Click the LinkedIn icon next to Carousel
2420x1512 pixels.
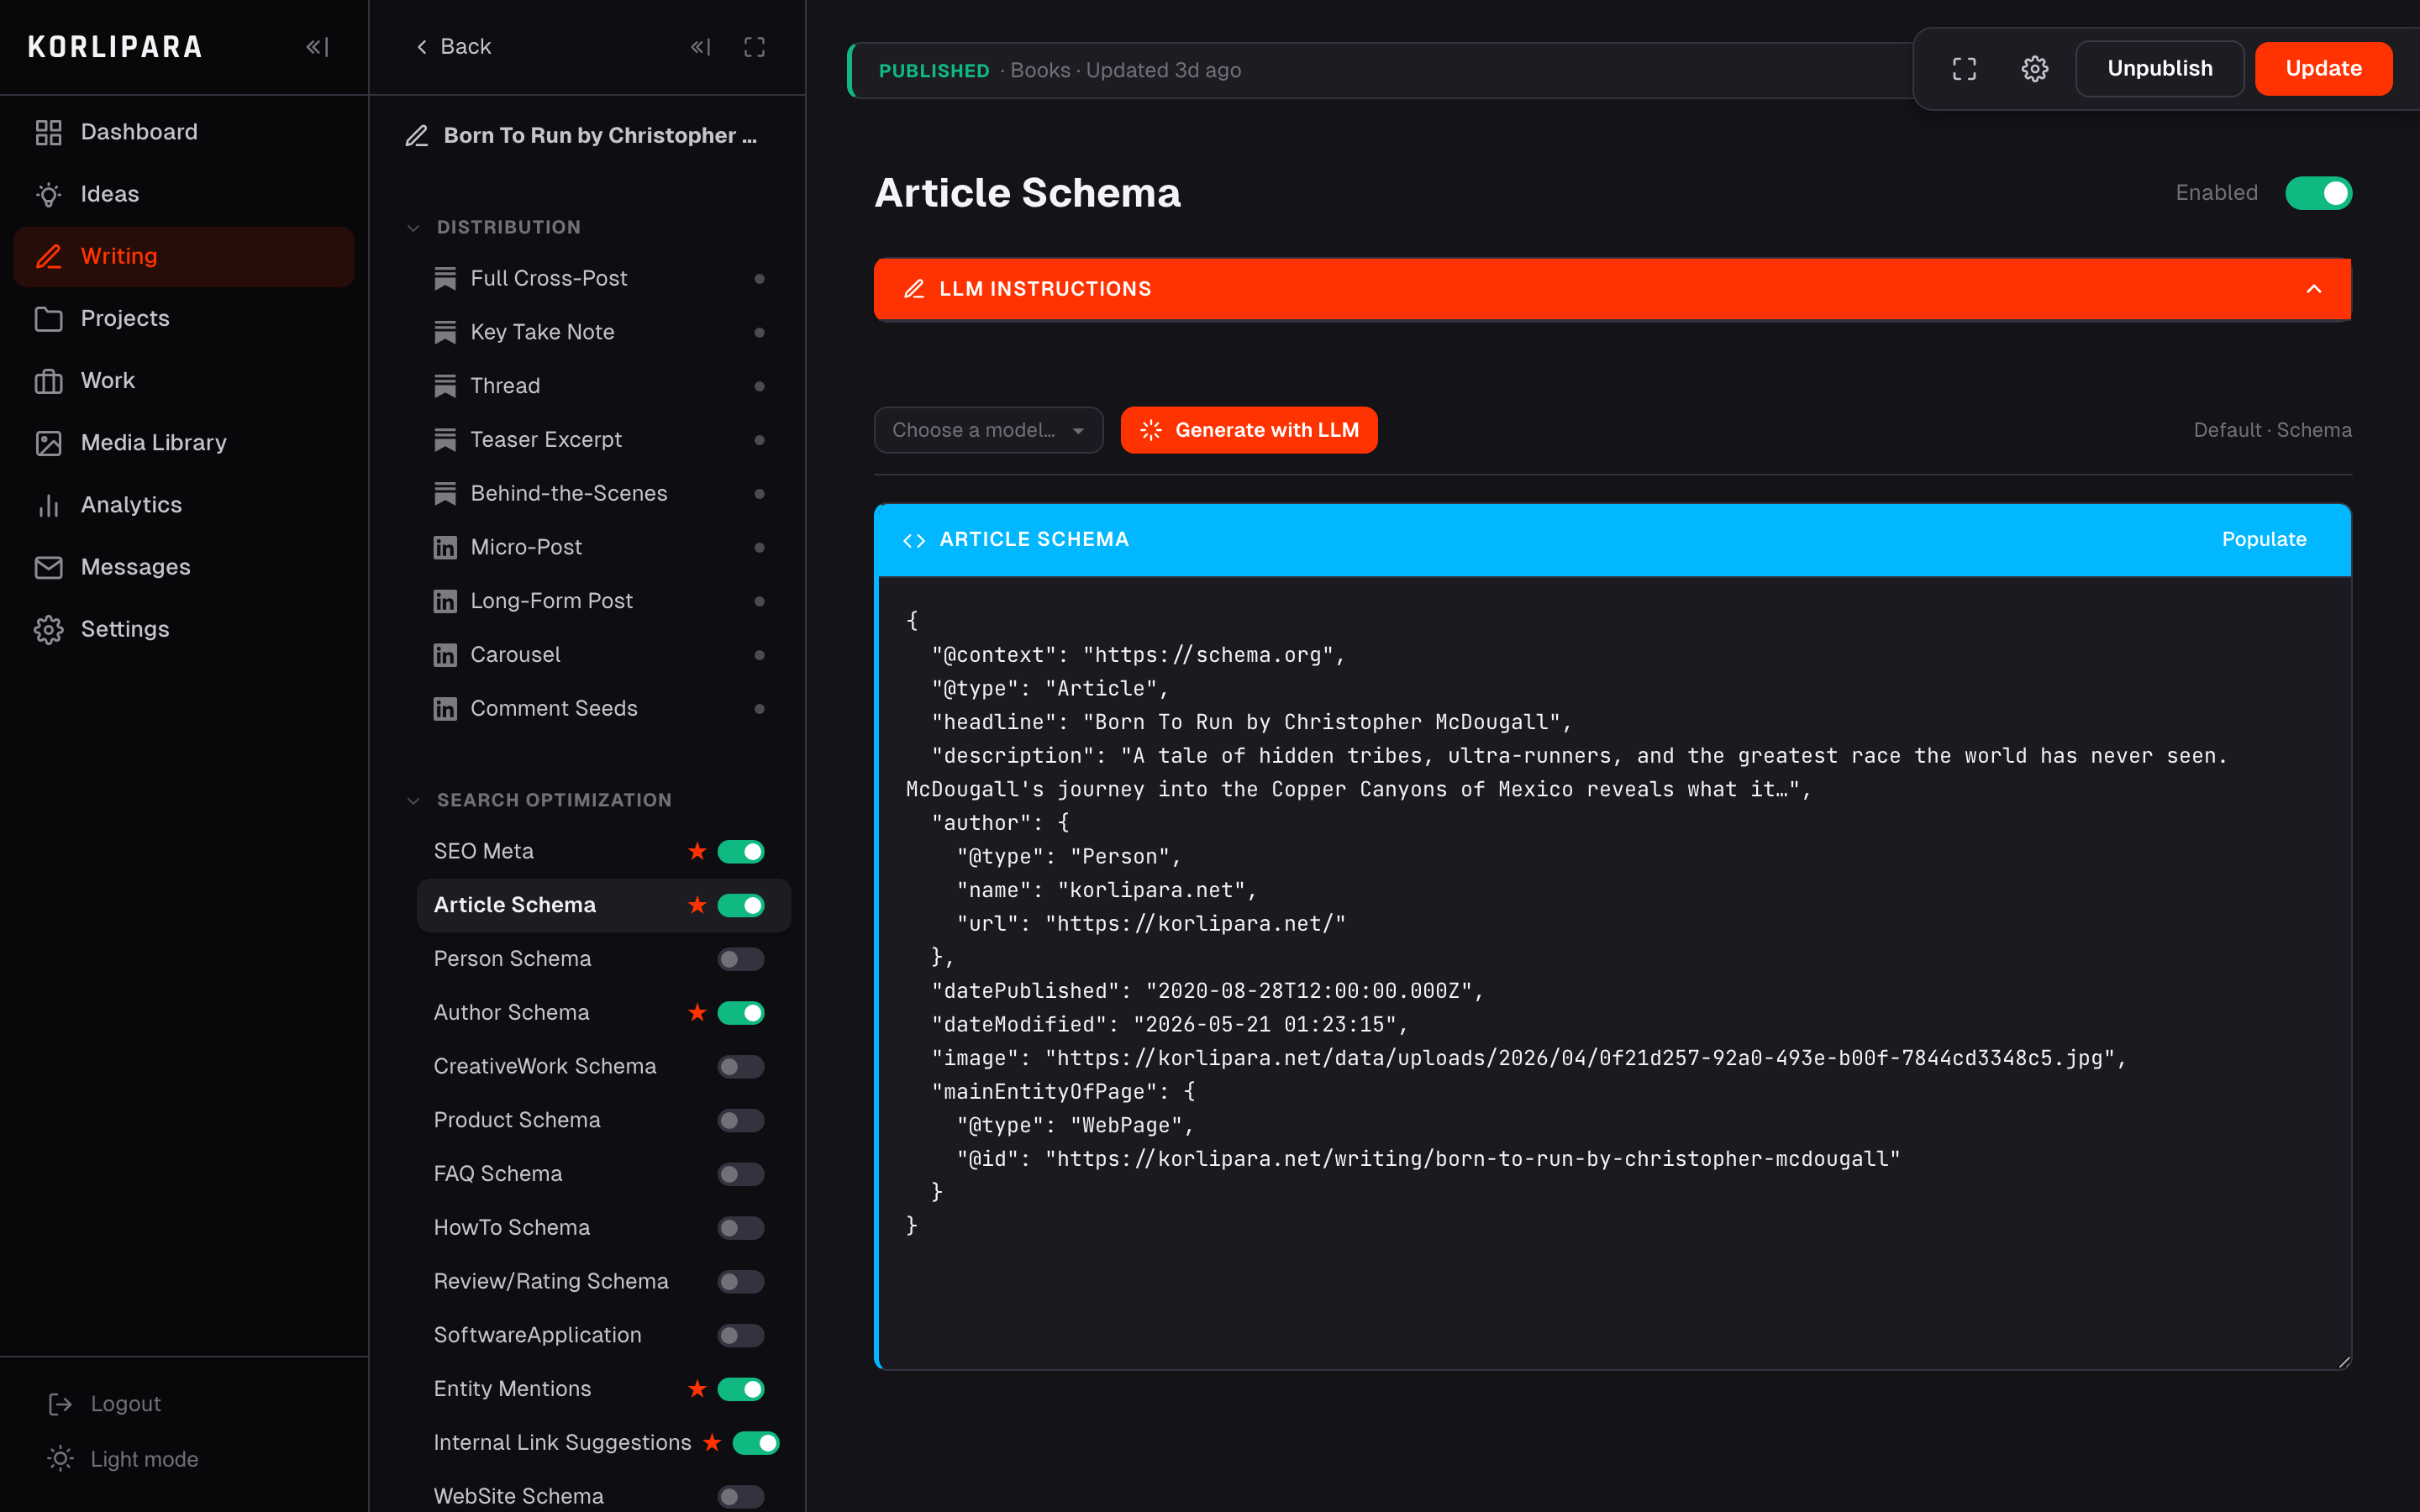(445, 655)
